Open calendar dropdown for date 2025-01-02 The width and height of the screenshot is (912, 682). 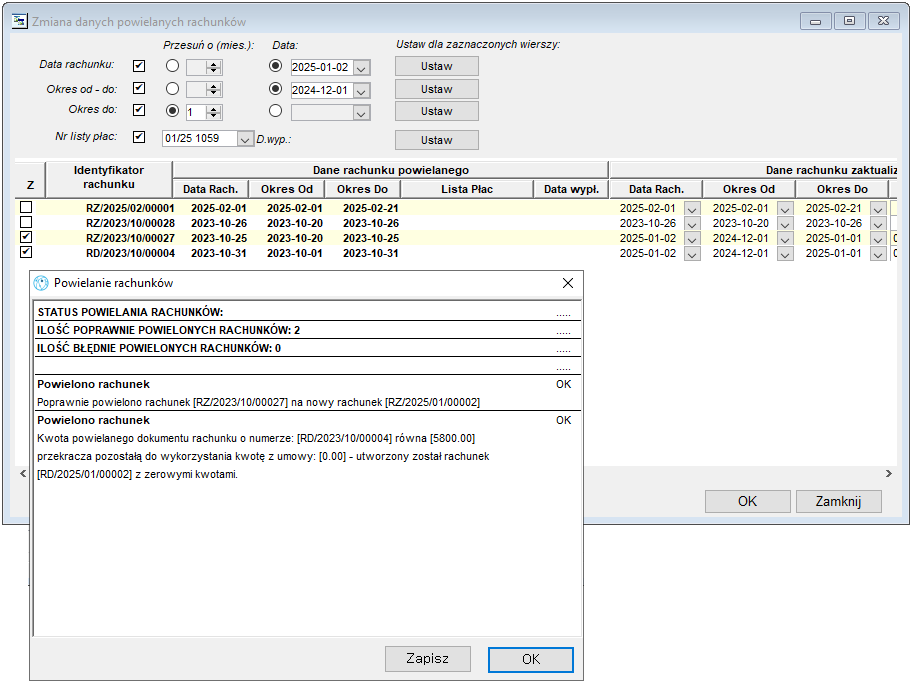[x=361, y=68]
